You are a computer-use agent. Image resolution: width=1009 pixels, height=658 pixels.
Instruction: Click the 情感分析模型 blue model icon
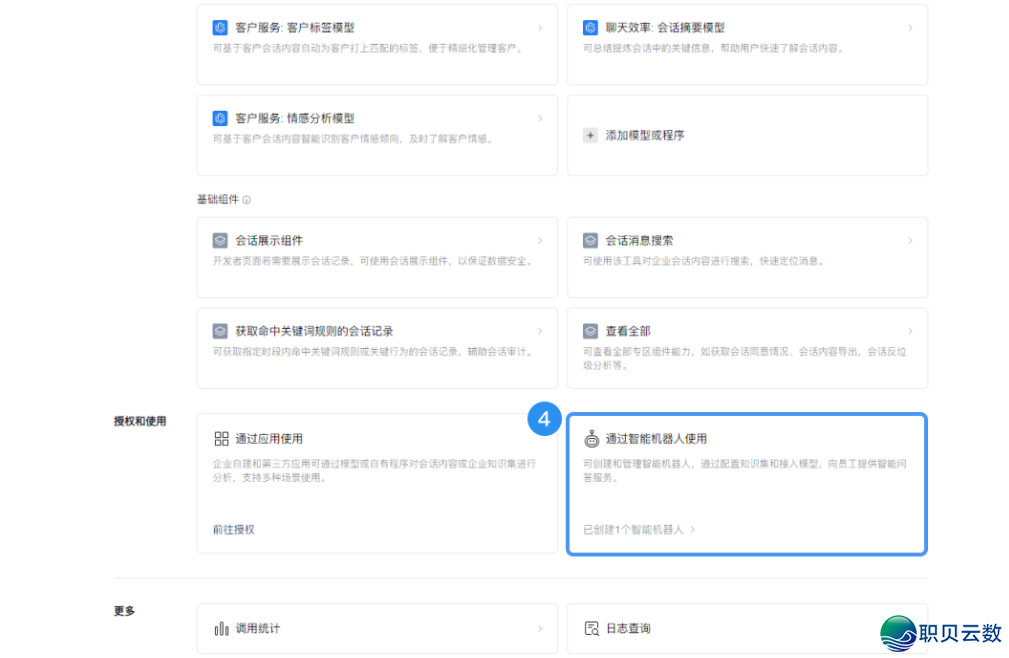[220, 118]
